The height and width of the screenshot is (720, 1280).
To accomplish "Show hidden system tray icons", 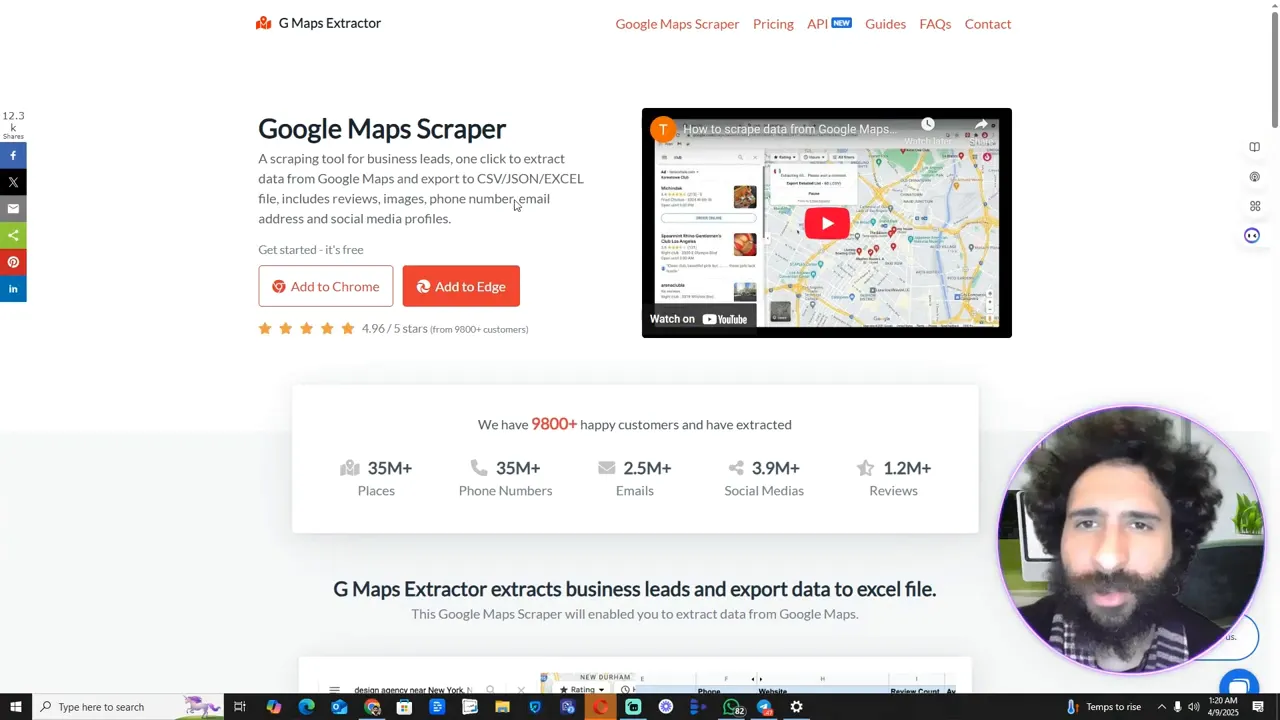I will coord(1161,707).
